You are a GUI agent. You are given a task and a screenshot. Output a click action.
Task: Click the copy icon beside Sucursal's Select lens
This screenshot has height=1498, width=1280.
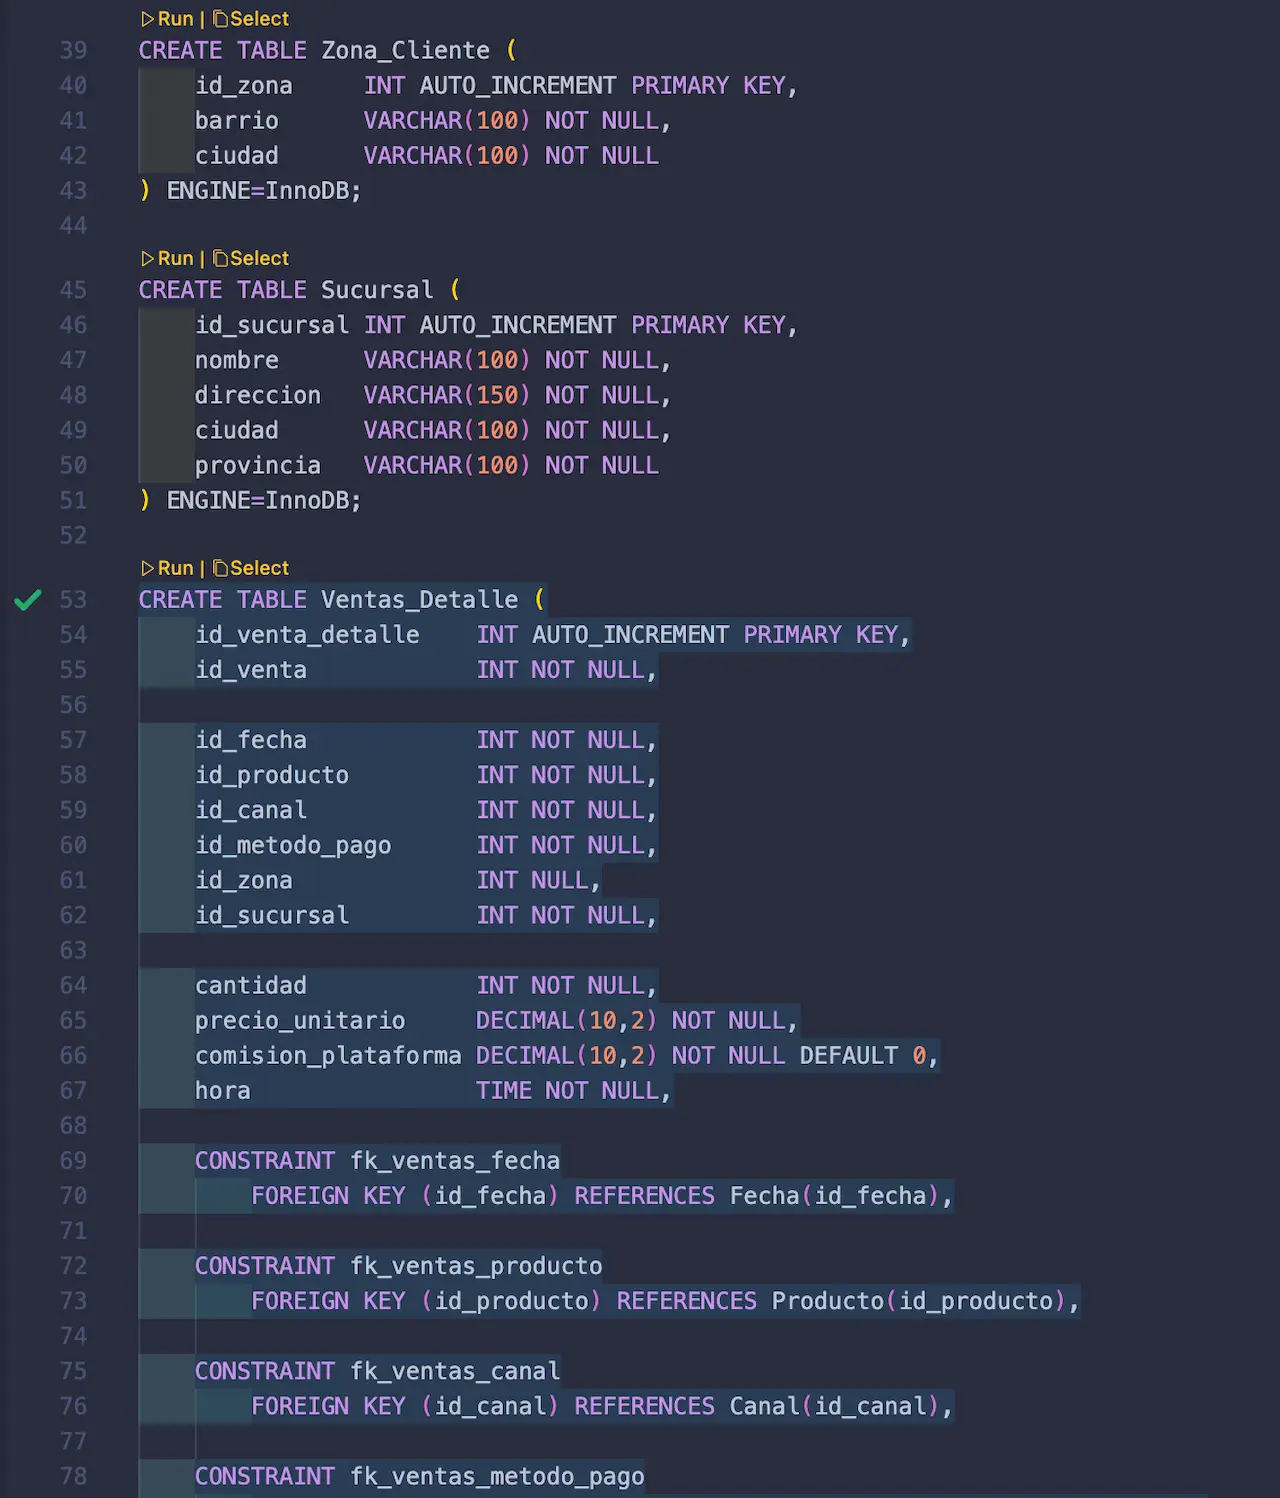(222, 258)
